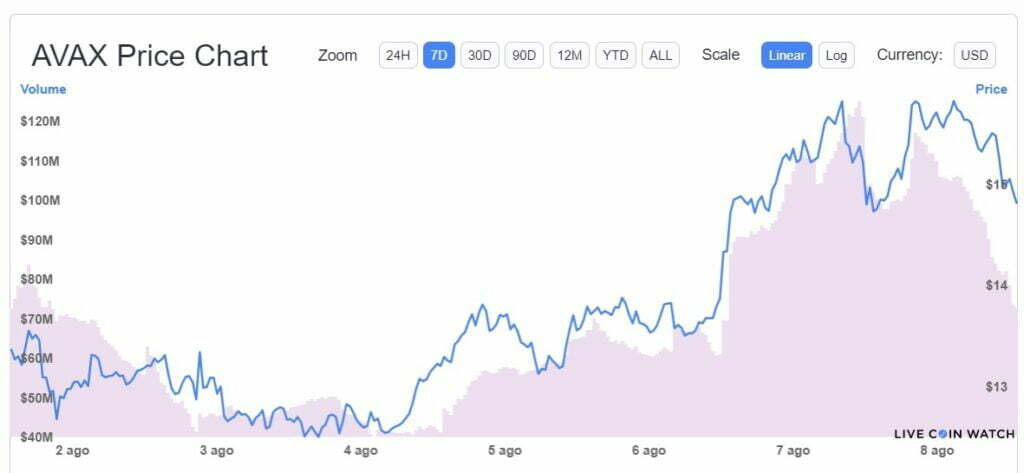
Task: Click the Price axis label
Action: coord(991,89)
